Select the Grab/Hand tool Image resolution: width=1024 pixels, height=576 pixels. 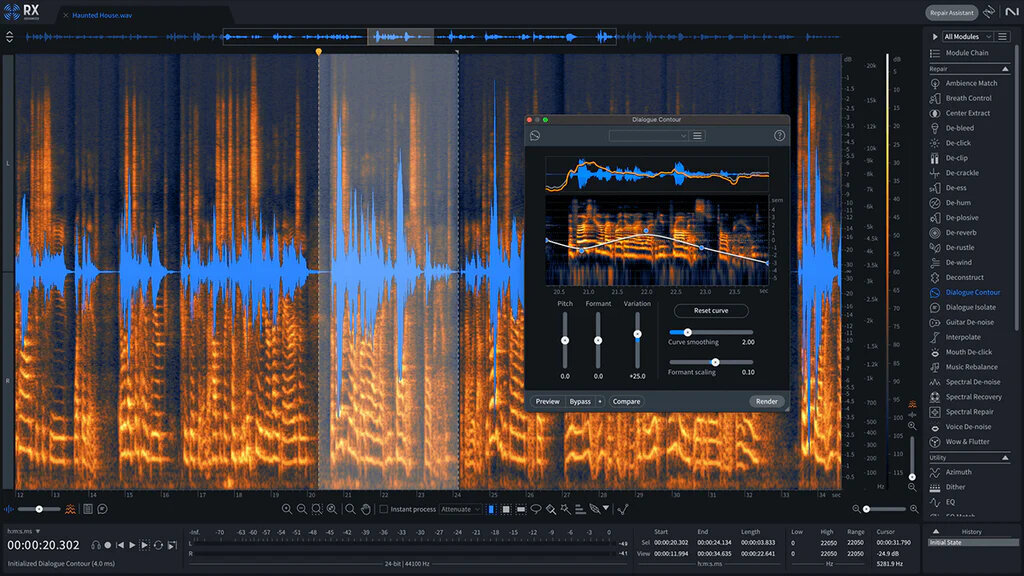click(365, 507)
